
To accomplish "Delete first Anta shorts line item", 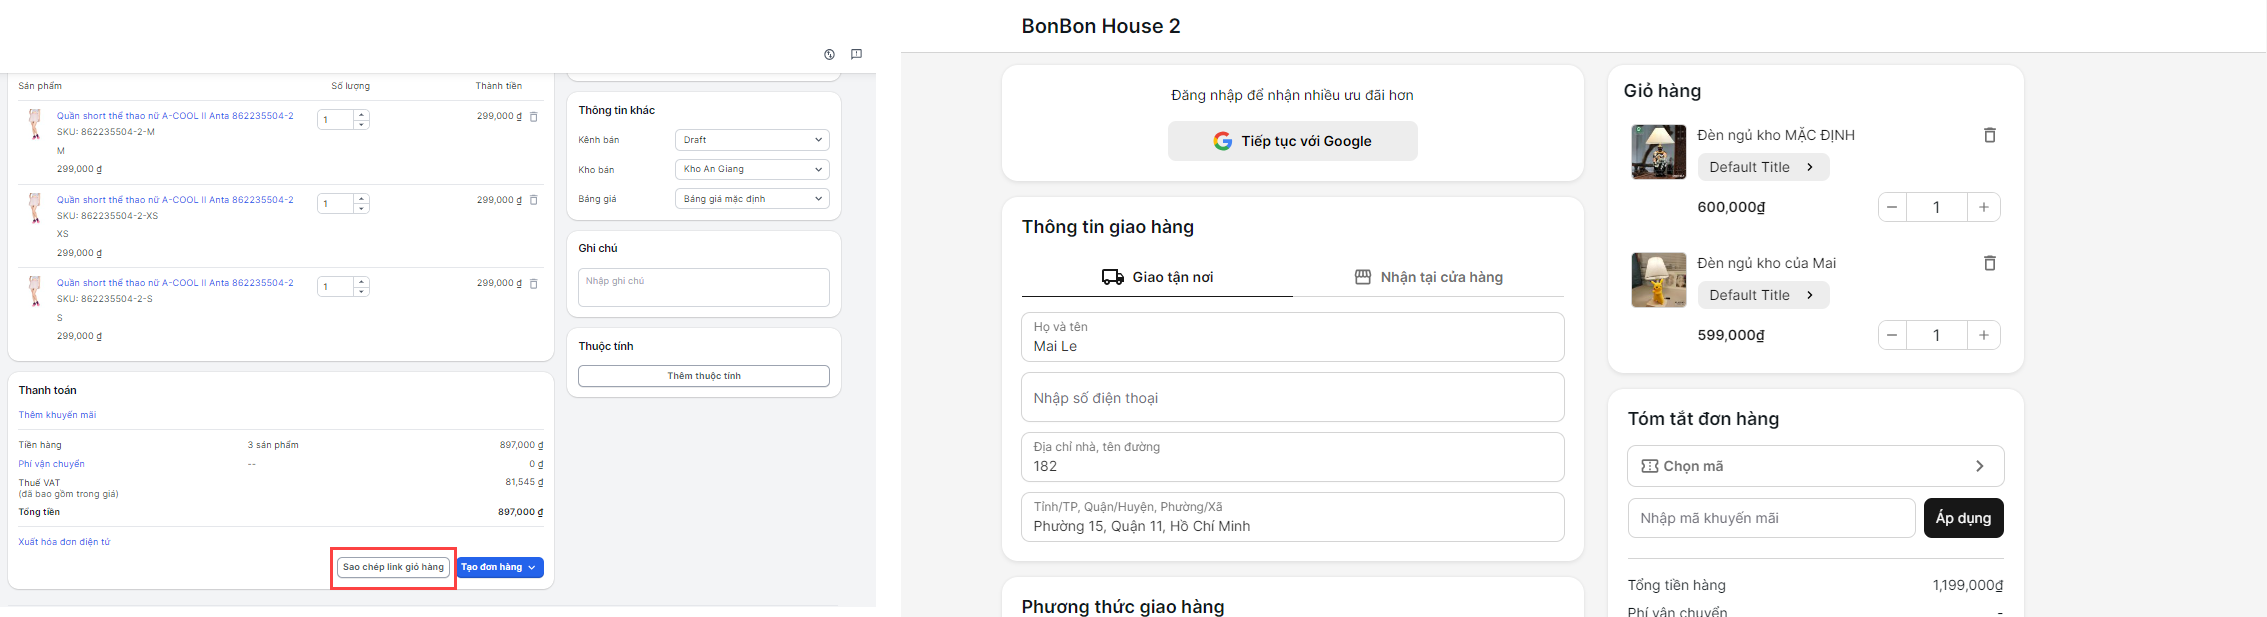I will click(x=534, y=117).
